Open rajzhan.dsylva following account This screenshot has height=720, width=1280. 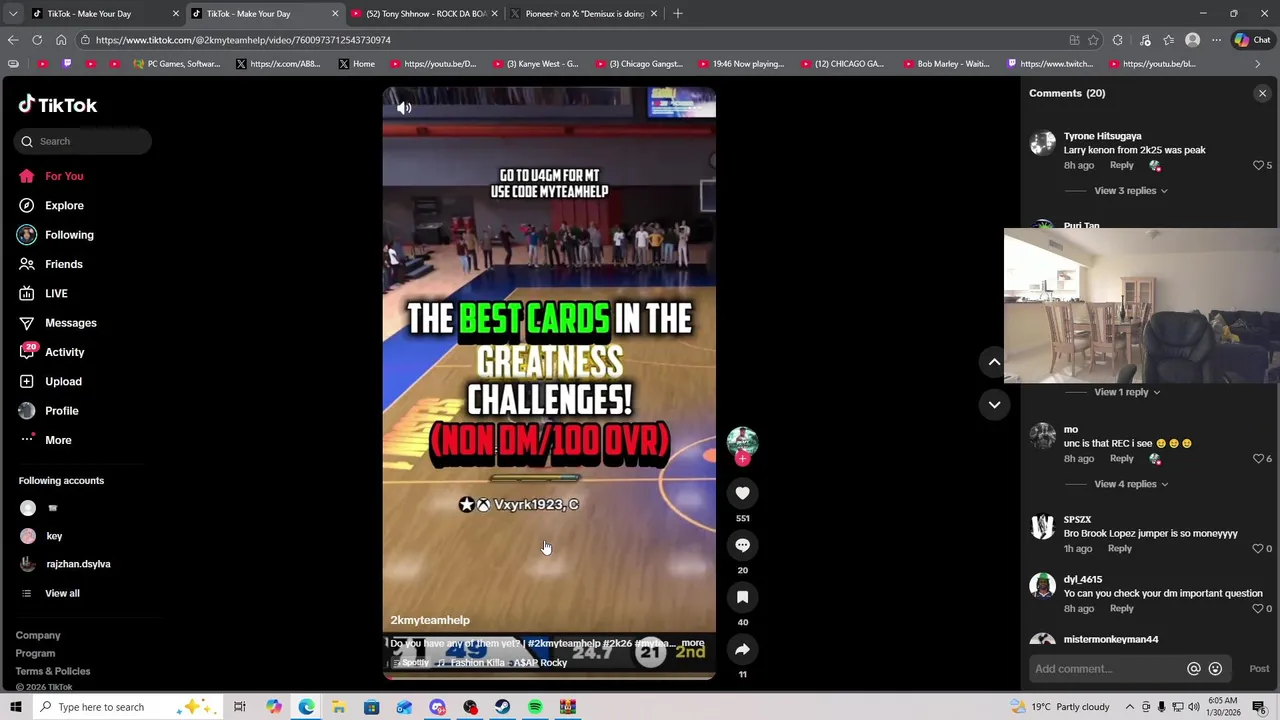coord(78,564)
